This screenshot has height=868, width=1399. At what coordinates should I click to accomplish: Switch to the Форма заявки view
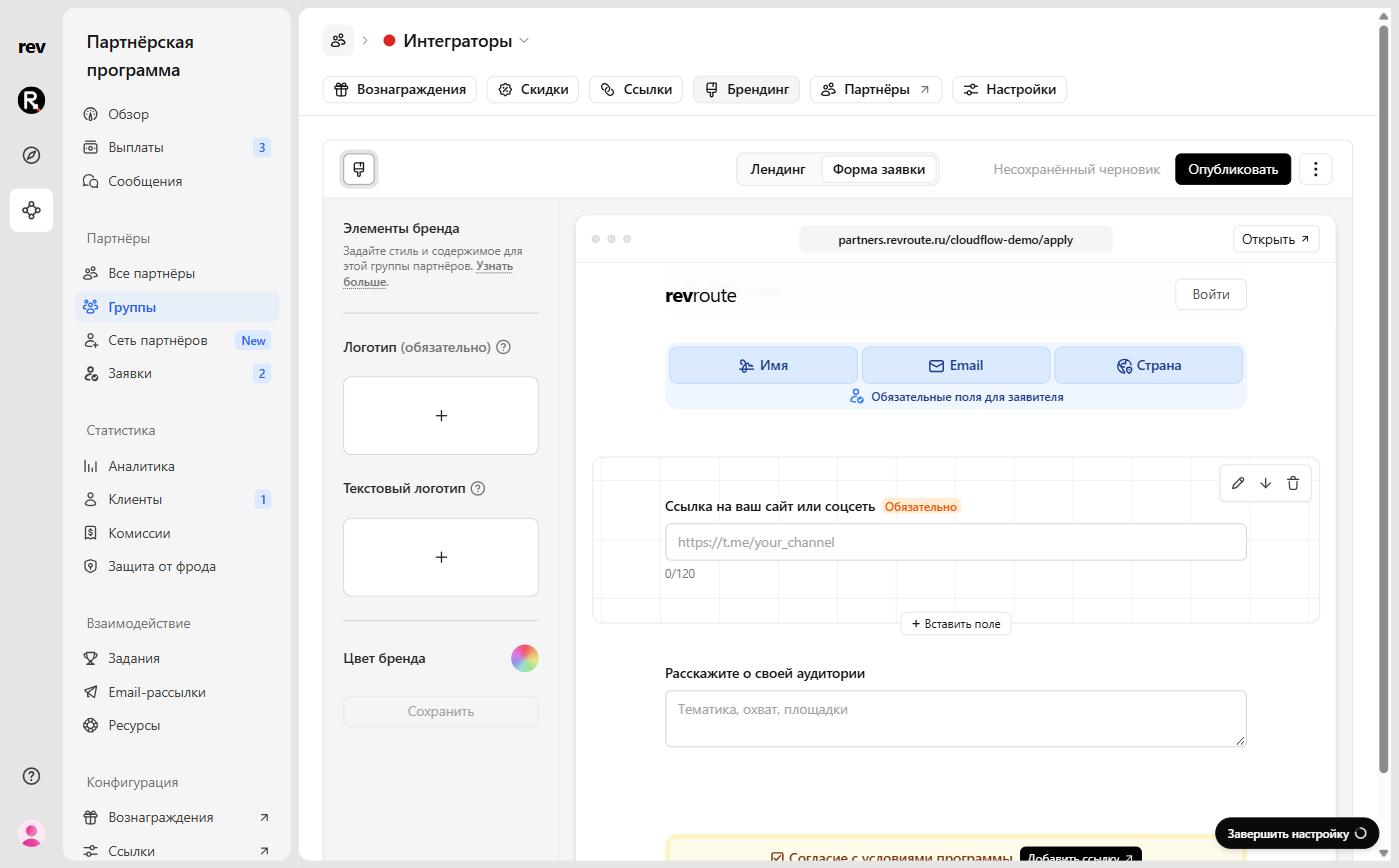tap(879, 169)
